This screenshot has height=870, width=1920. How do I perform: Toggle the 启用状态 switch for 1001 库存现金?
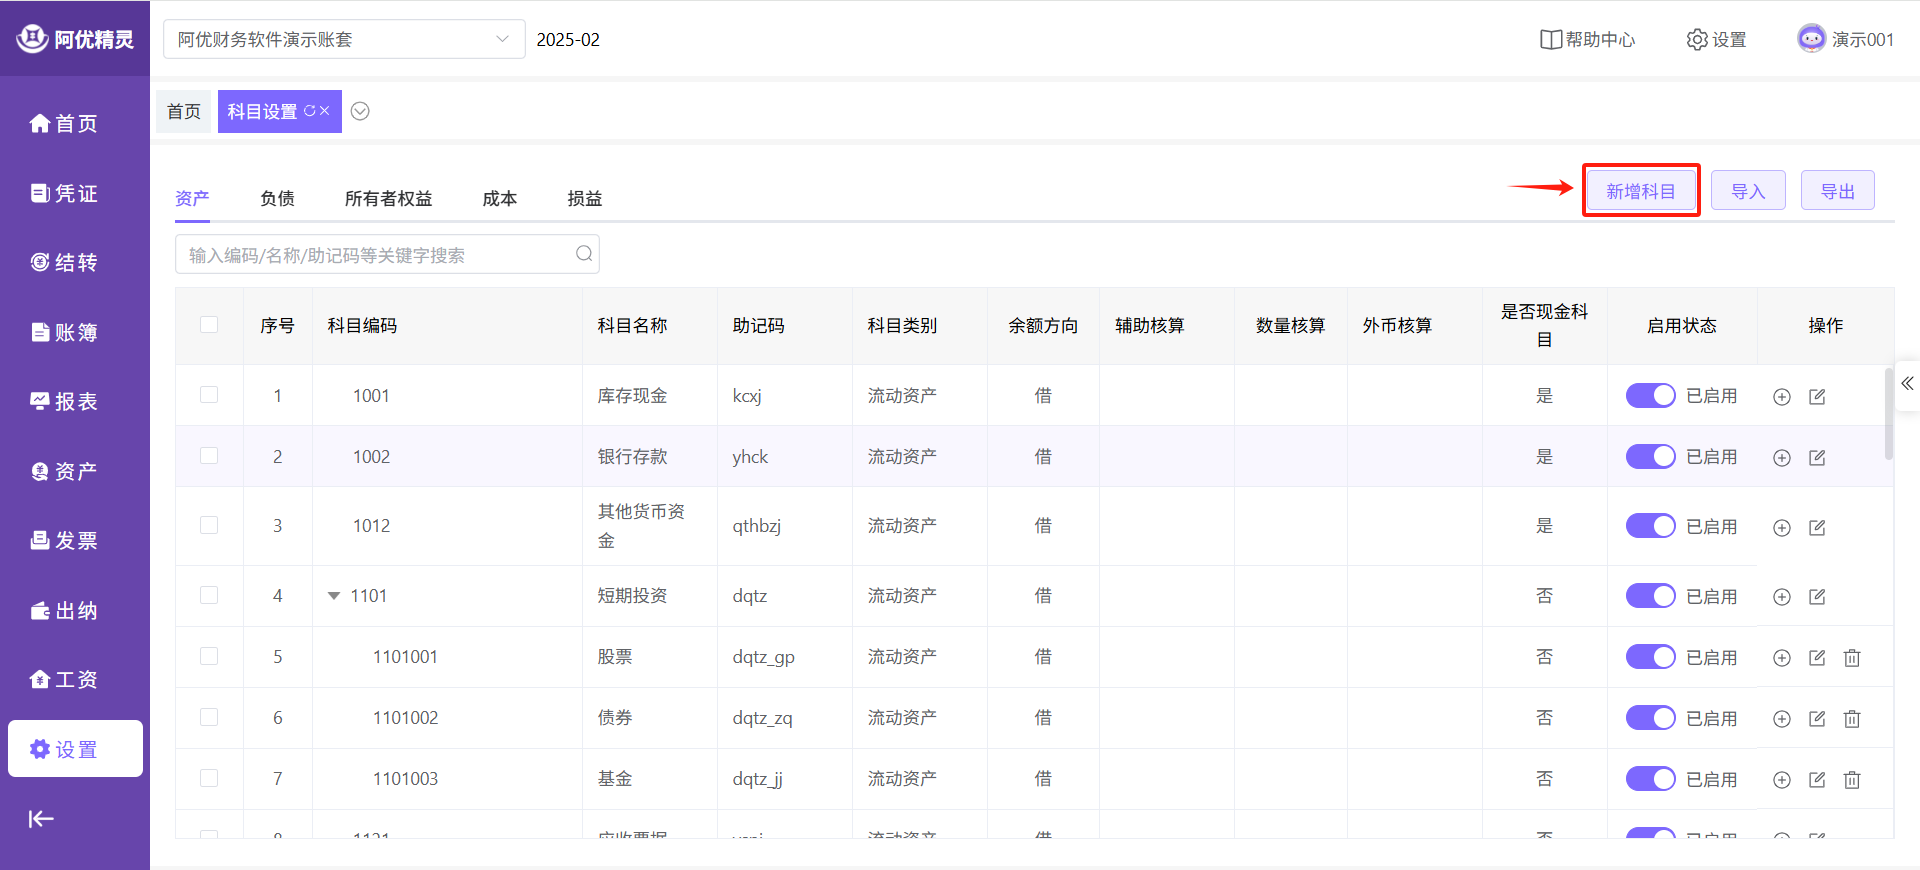(x=1650, y=396)
